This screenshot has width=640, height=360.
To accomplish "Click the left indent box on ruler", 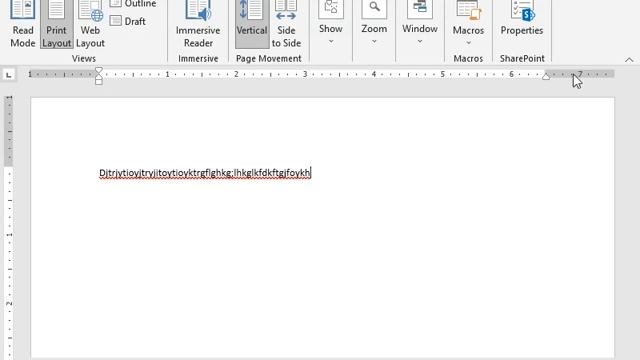I will pyautogui.click(x=99, y=82).
